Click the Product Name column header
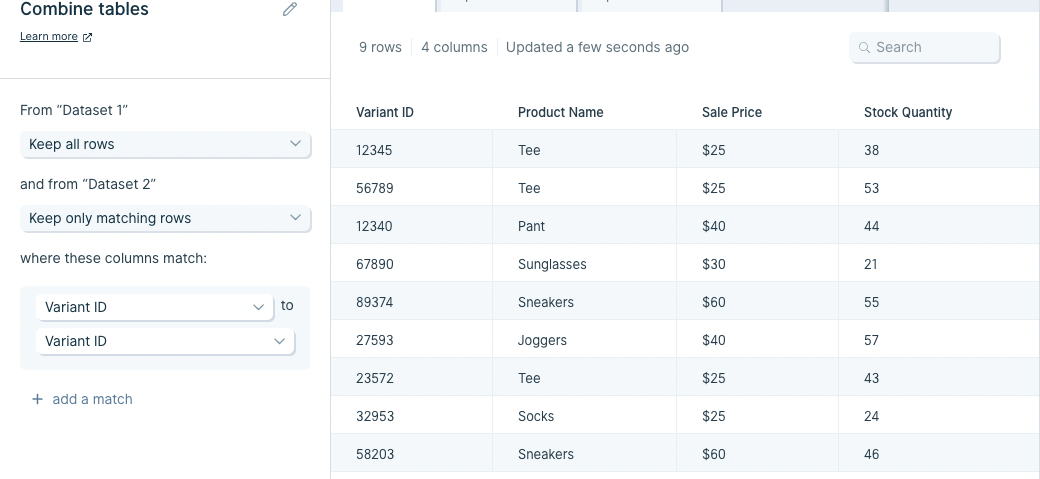Image resolution: width=1040 pixels, height=479 pixels. tap(560, 113)
